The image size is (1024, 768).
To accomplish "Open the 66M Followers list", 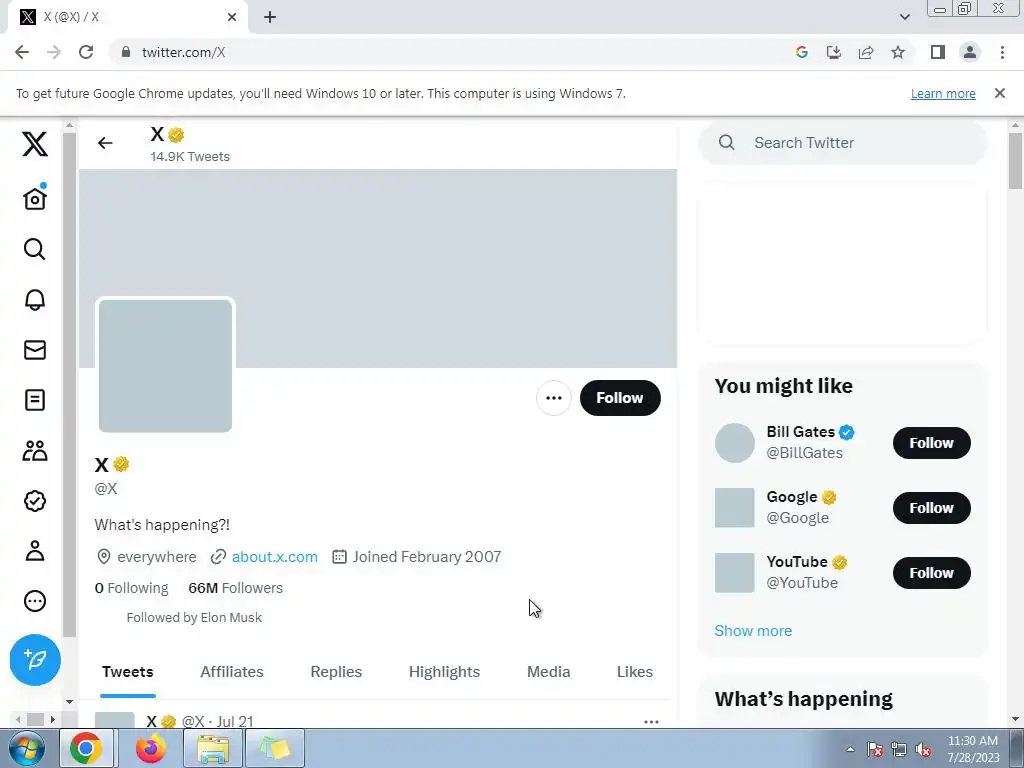I will (236, 588).
